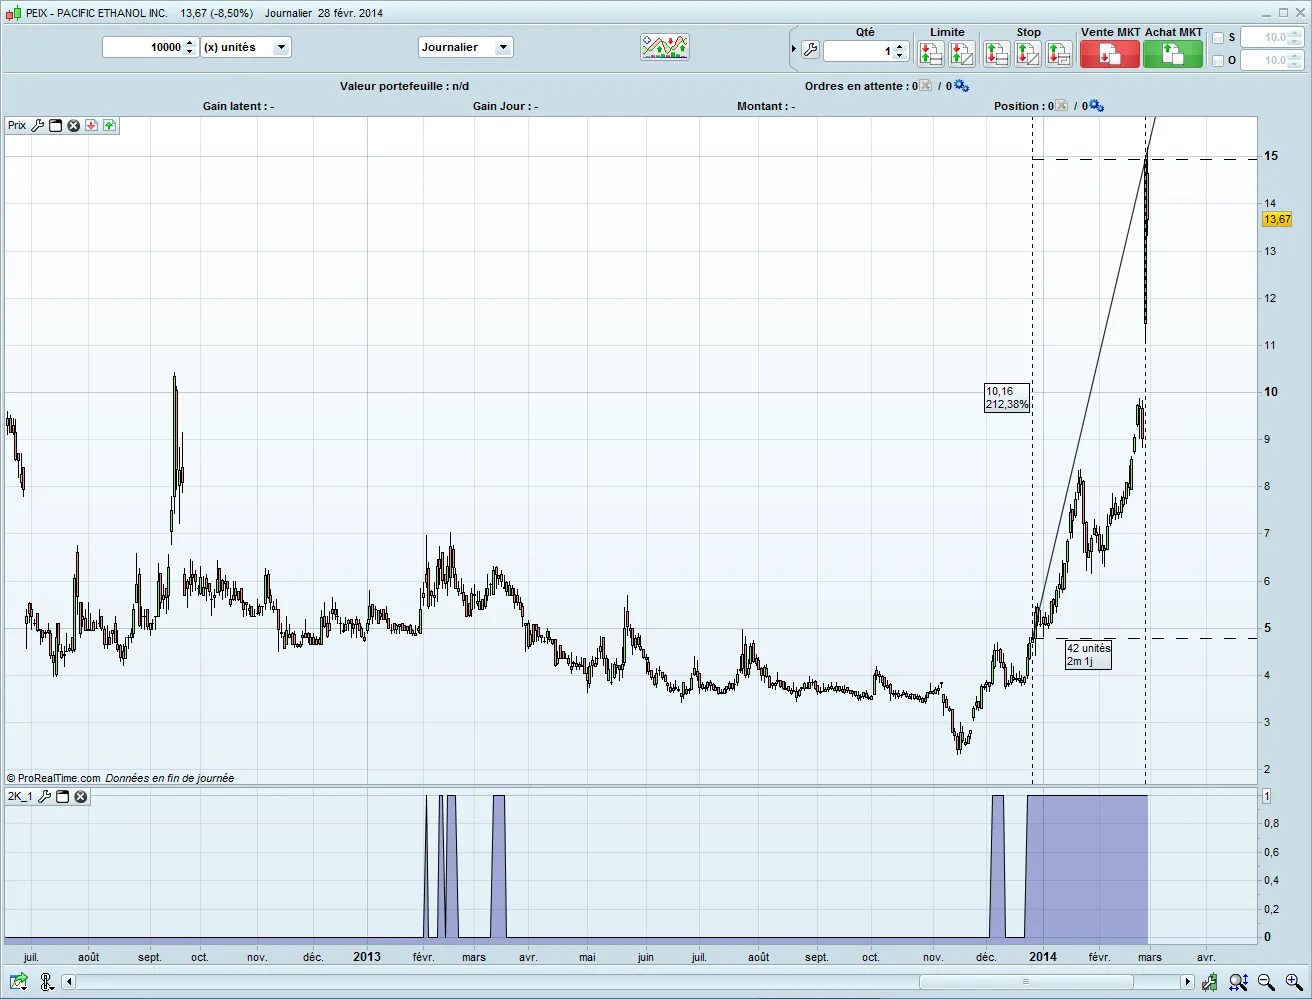Open position settings gears icon
Image resolution: width=1312 pixels, height=999 pixels.
coord(1096,106)
